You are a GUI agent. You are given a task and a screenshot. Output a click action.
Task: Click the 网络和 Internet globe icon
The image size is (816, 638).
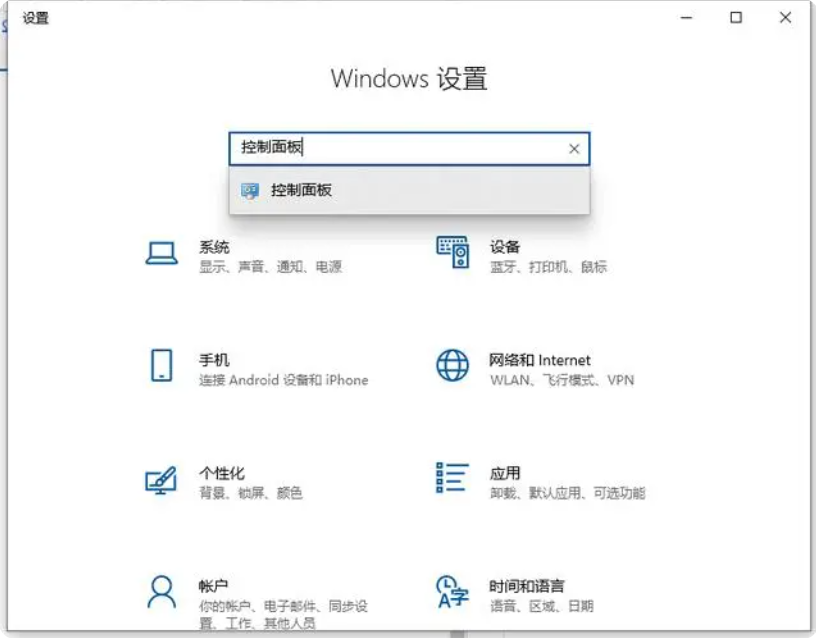point(452,365)
